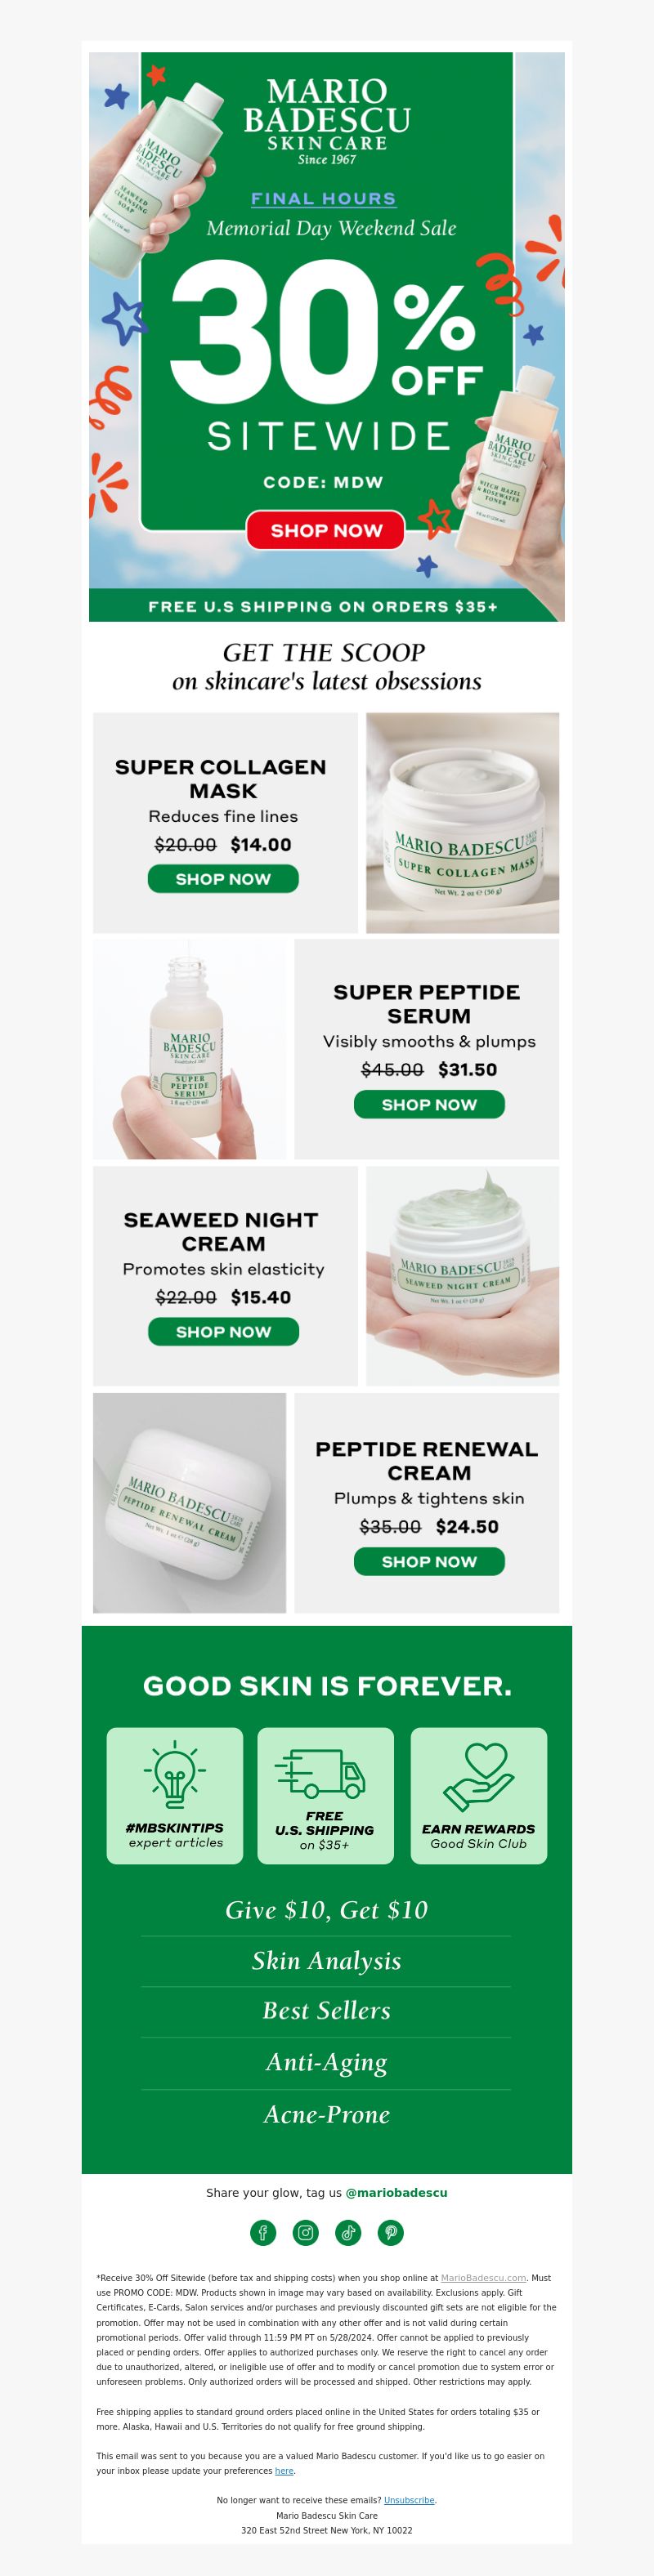Go to Acne-Prone category
The height and width of the screenshot is (2576, 654).
[326, 2114]
